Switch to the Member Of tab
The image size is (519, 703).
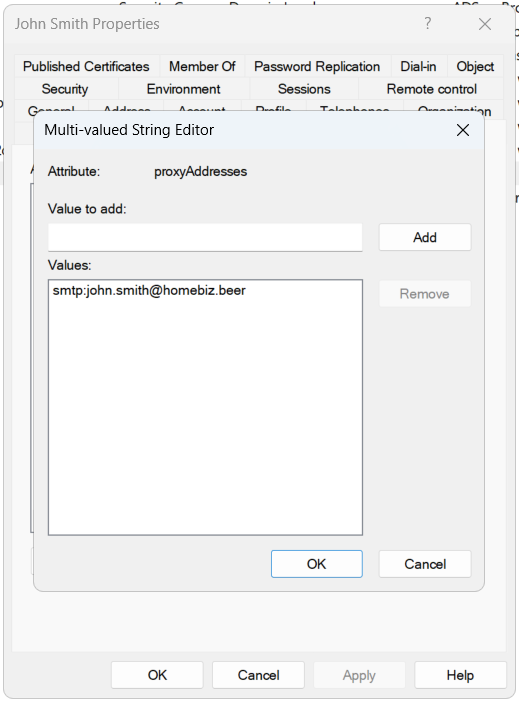coord(202,66)
